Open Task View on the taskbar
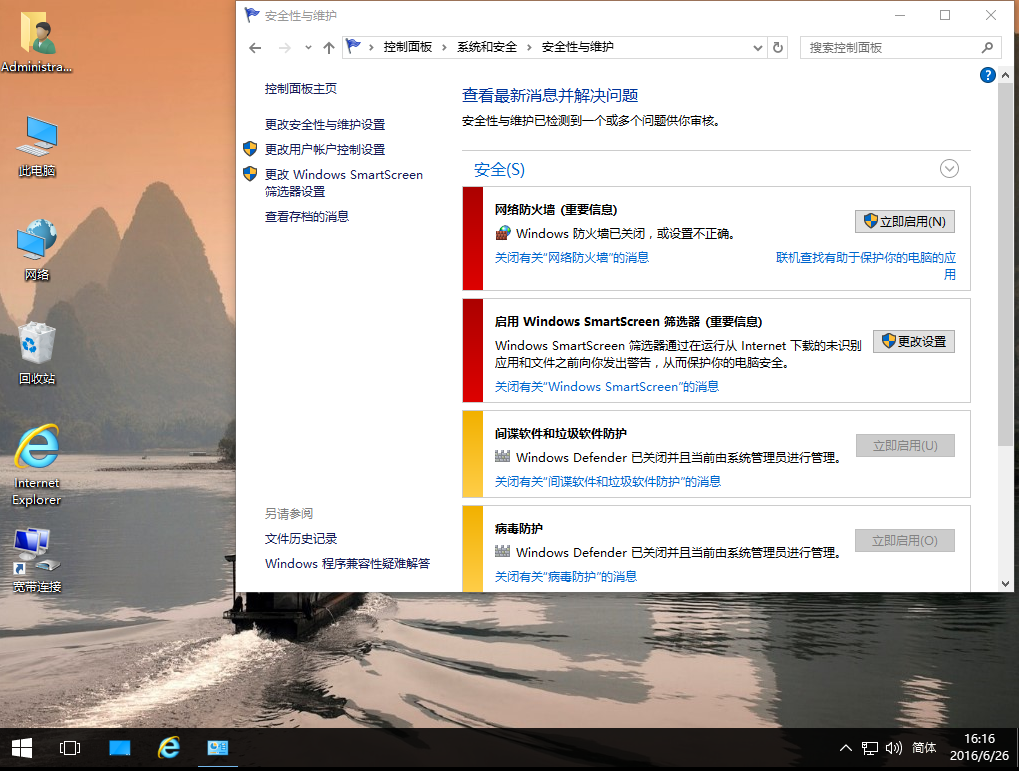The height and width of the screenshot is (771, 1019). coord(70,748)
